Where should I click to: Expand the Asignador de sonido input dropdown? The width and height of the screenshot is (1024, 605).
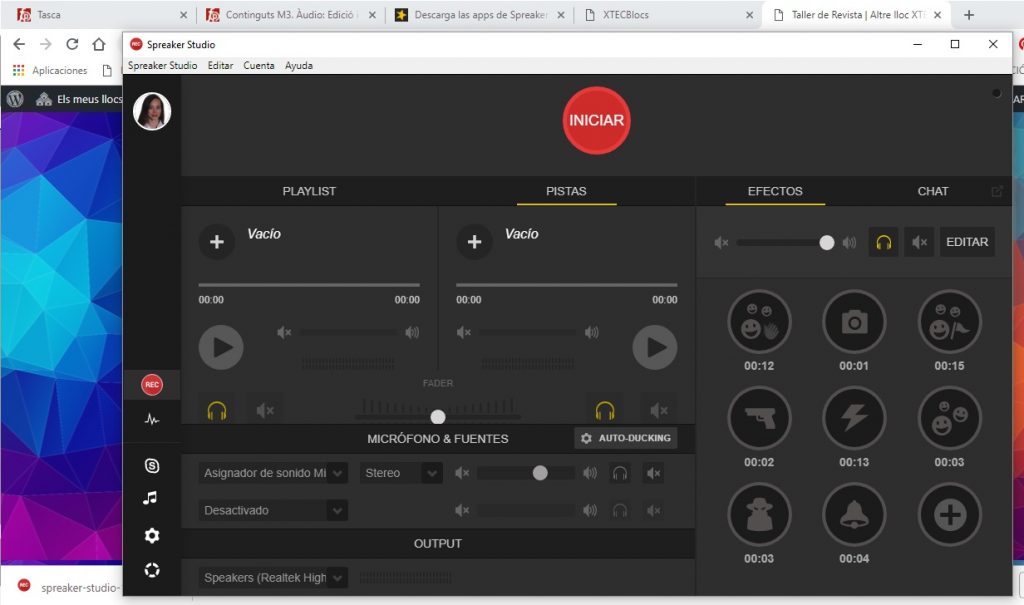pos(337,473)
